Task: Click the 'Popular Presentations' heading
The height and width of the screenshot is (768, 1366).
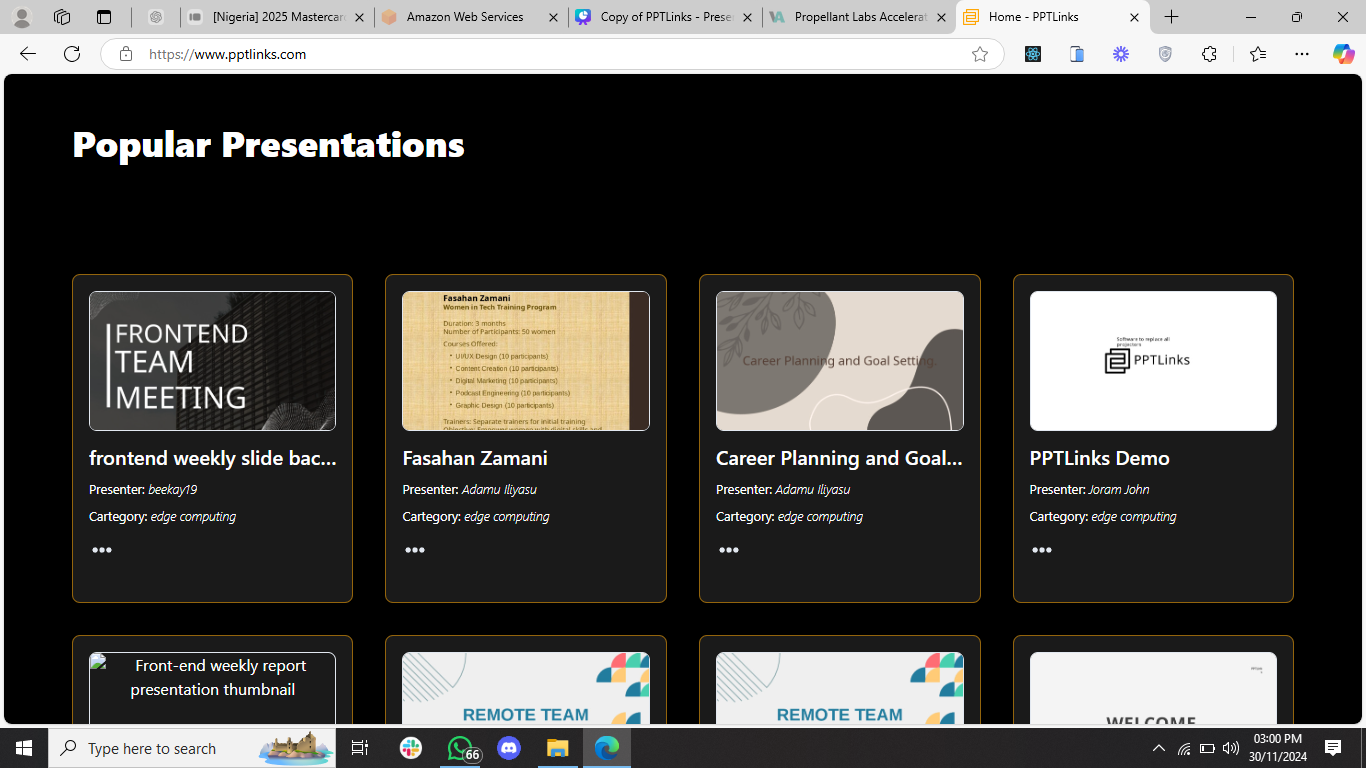Action: [x=268, y=144]
